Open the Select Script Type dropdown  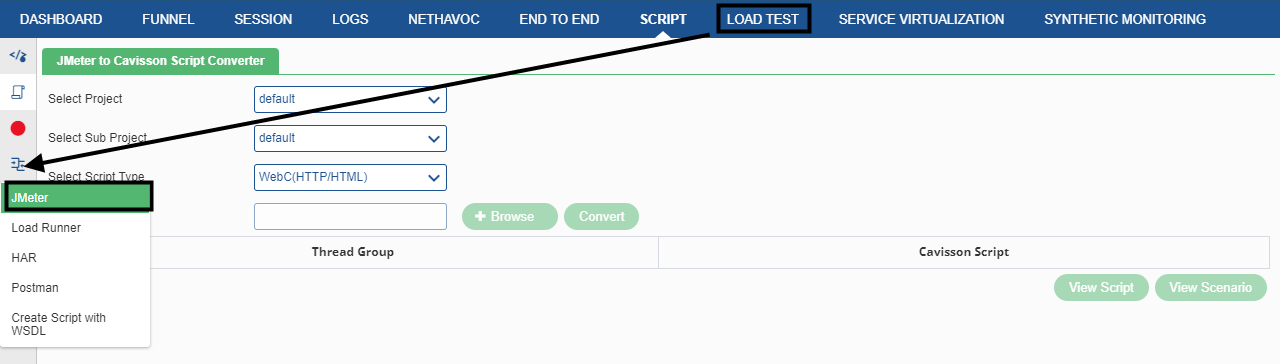[350, 177]
